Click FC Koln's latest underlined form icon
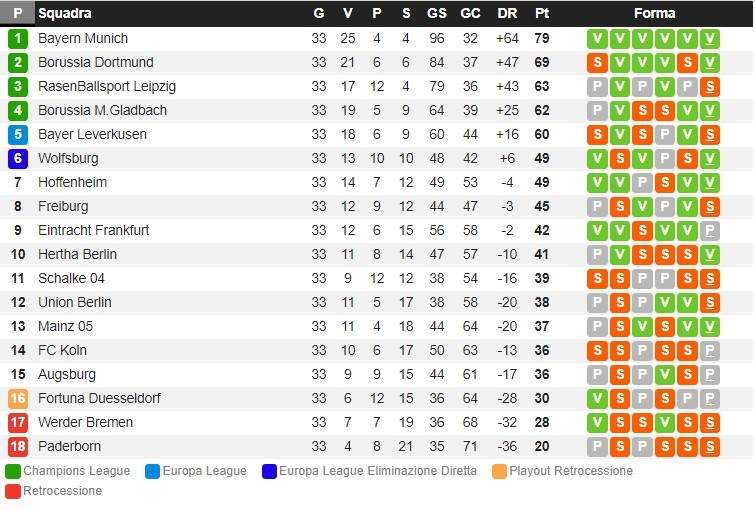This screenshot has height=510, width=755. pos(709,351)
